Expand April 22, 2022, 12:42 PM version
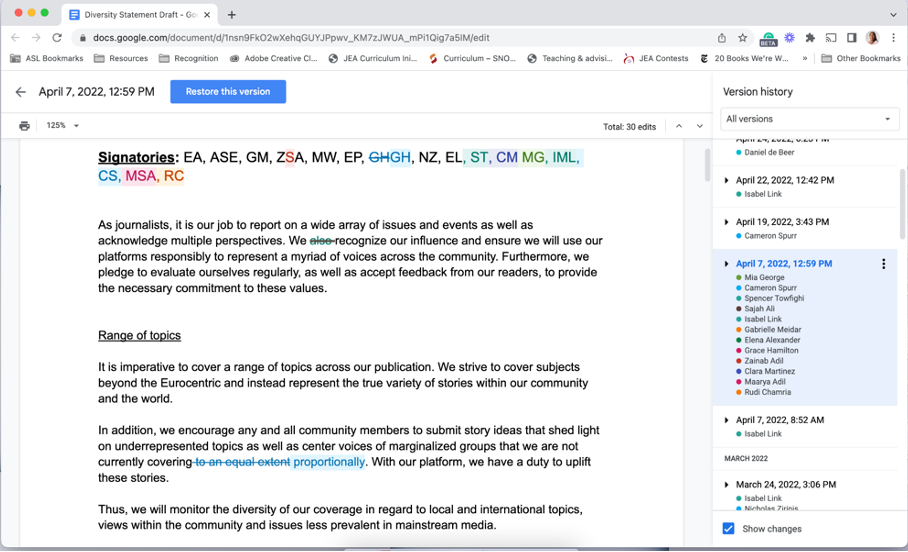This screenshot has width=908, height=552. point(726,180)
